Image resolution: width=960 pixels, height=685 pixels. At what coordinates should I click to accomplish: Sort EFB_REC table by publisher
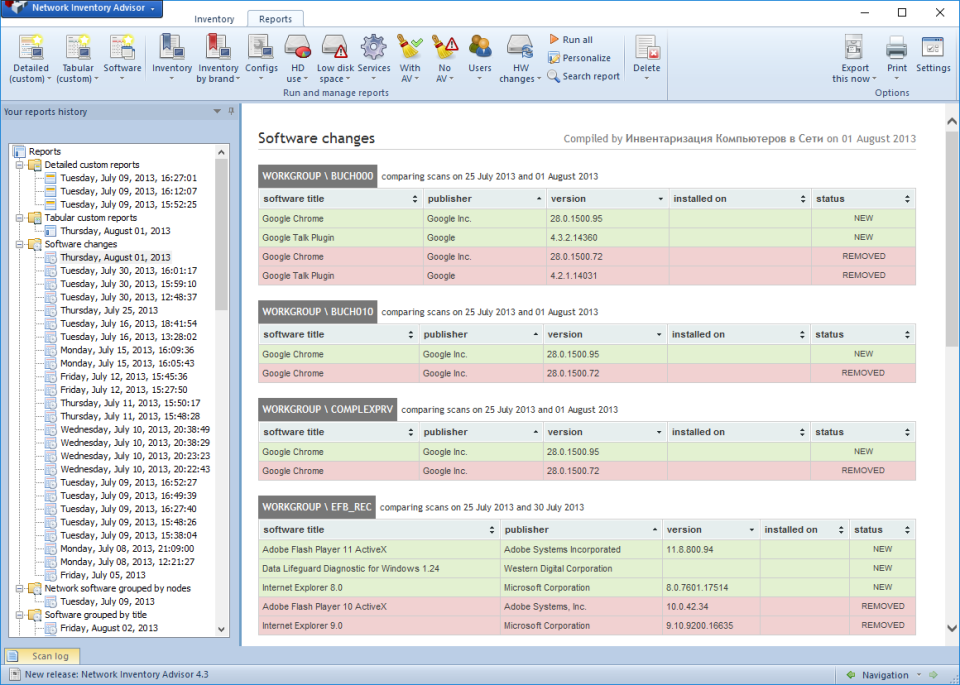pyautogui.click(x=580, y=530)
